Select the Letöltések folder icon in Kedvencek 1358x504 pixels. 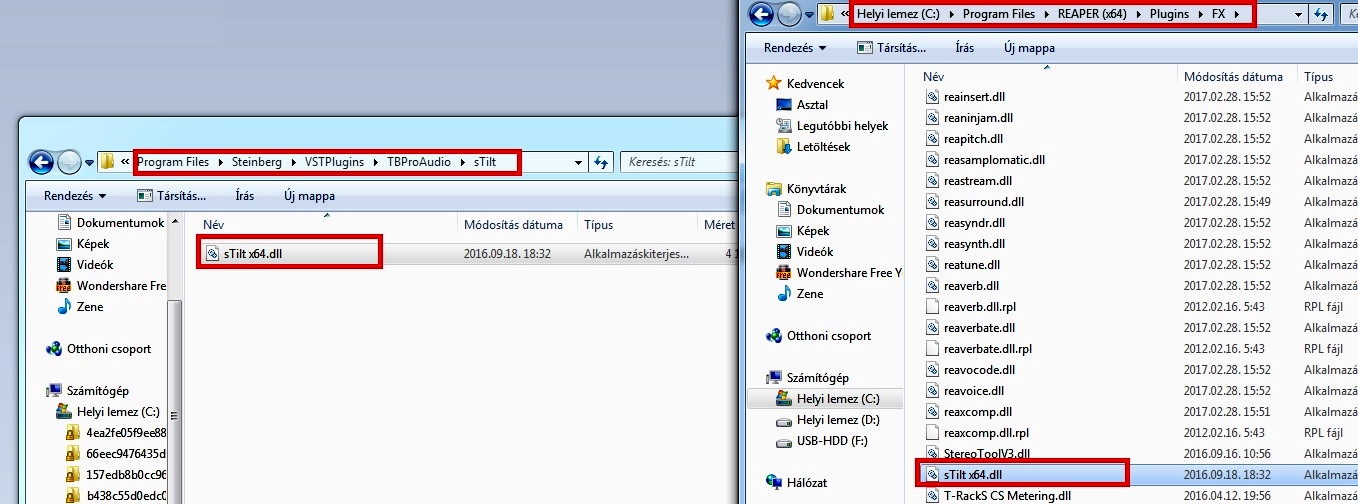tap(784, 147)
